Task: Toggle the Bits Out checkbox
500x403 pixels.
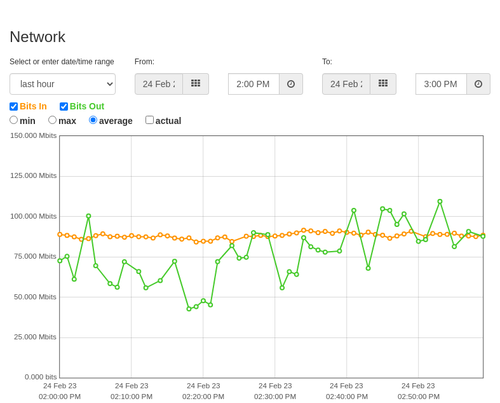Action: tap(64, 106)
